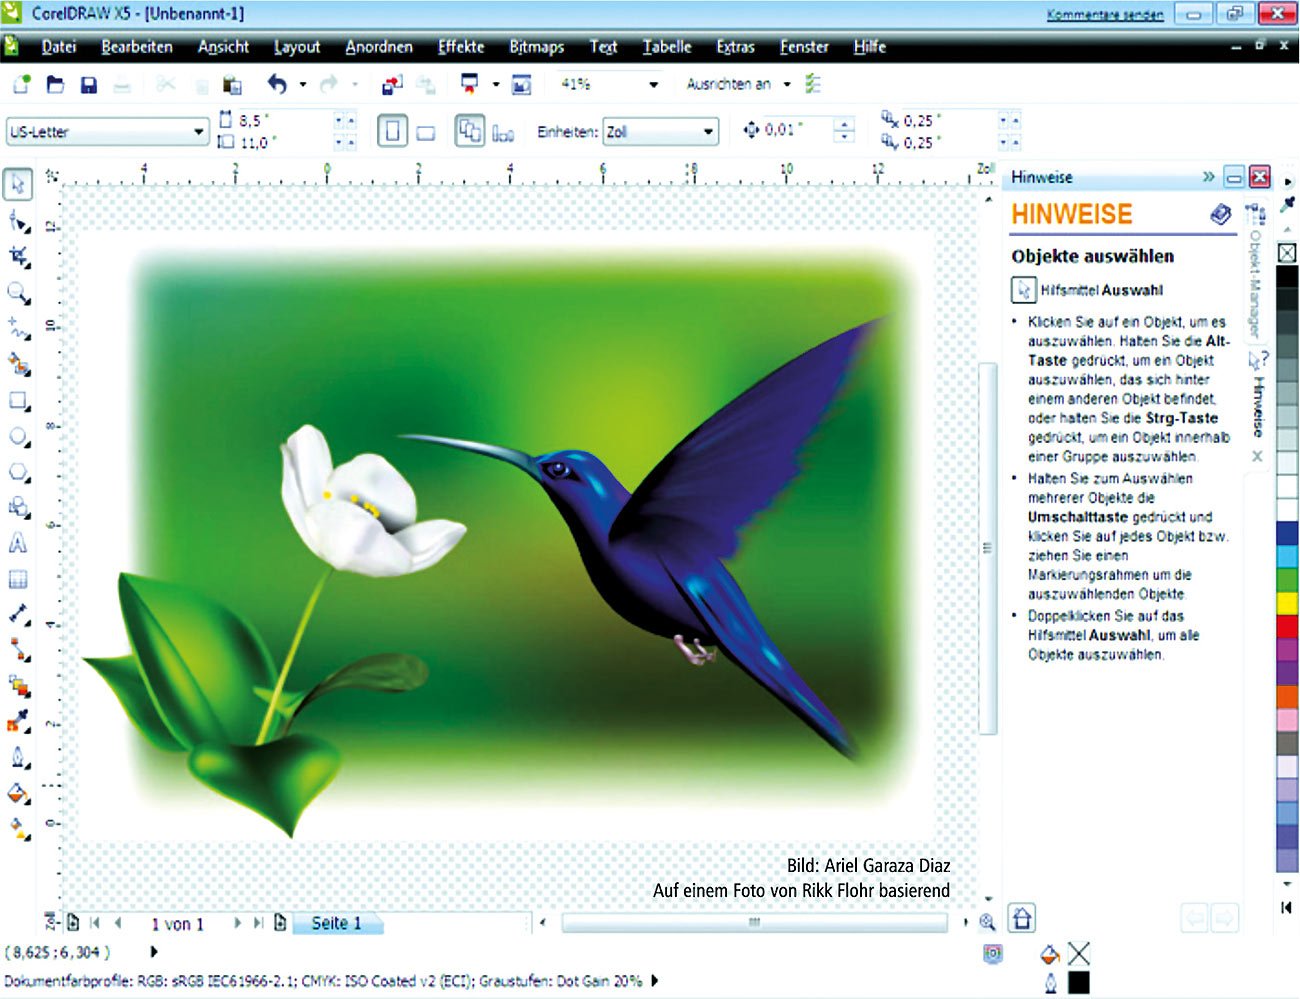Viewport: 1300px width, 999px height.
Task: Click the Kommentare senden link
Action: coord(1104,14)
